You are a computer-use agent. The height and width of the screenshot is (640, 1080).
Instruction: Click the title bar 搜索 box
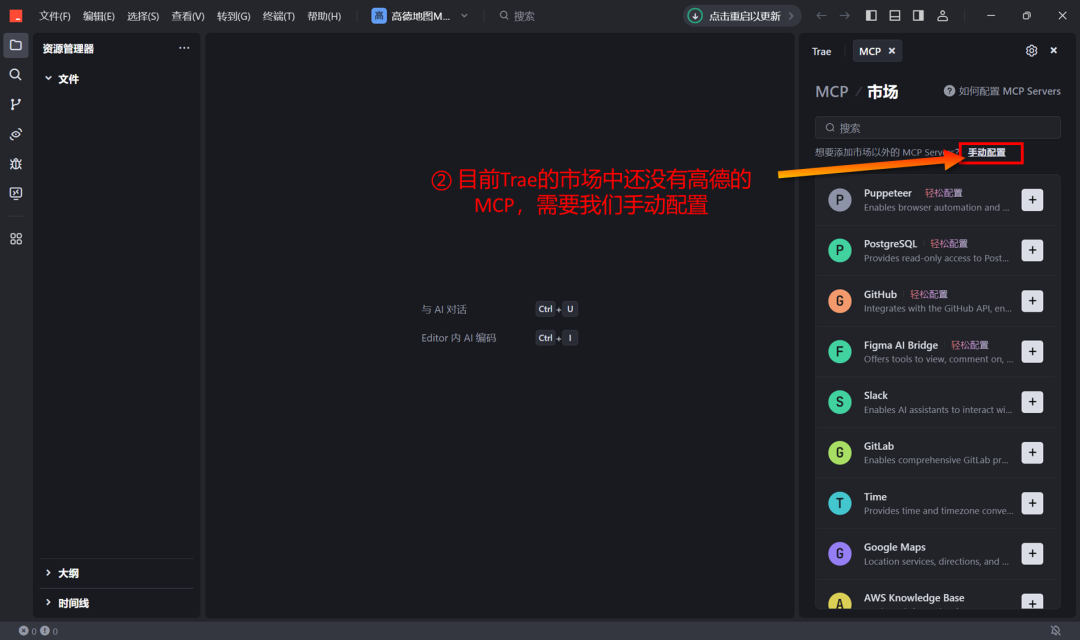[517, 16]
